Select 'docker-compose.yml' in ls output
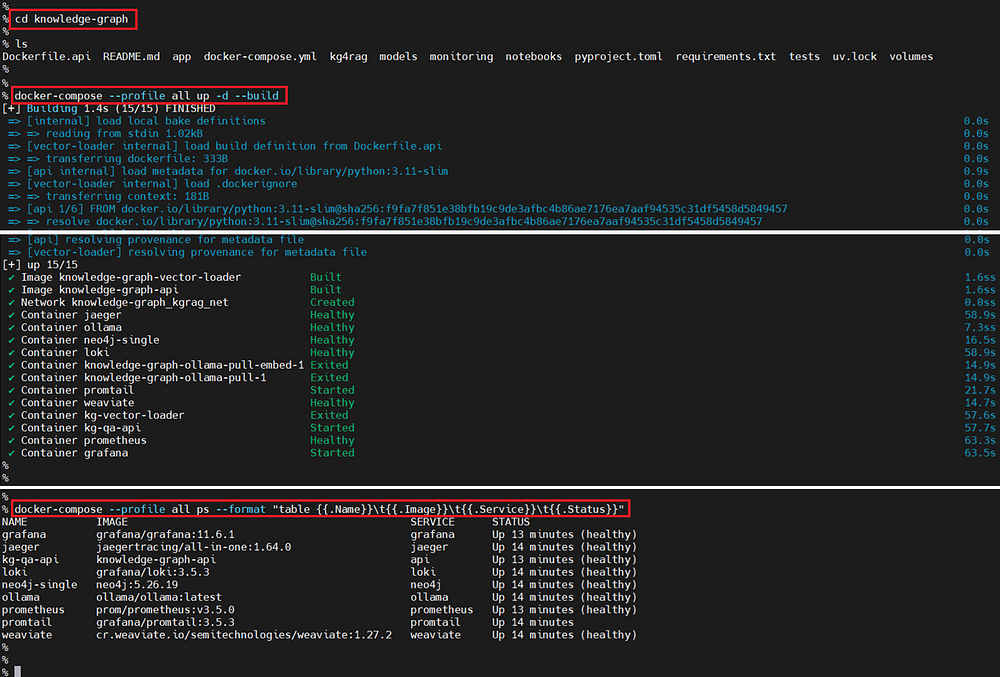Screen dimensions: 1000x677 point(260,57)
